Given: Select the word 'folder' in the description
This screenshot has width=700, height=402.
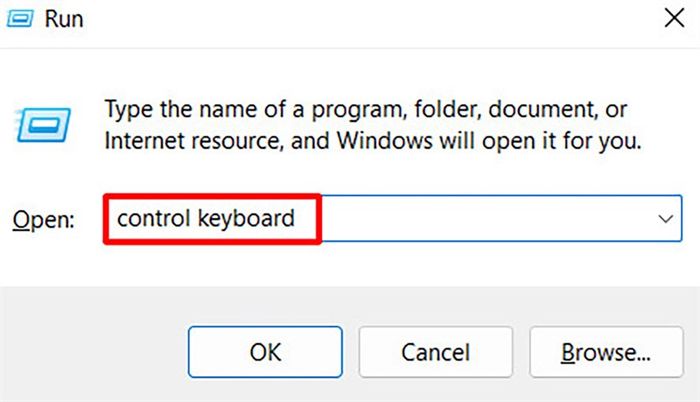Looking at the screenshot, I should coord(447,109).
